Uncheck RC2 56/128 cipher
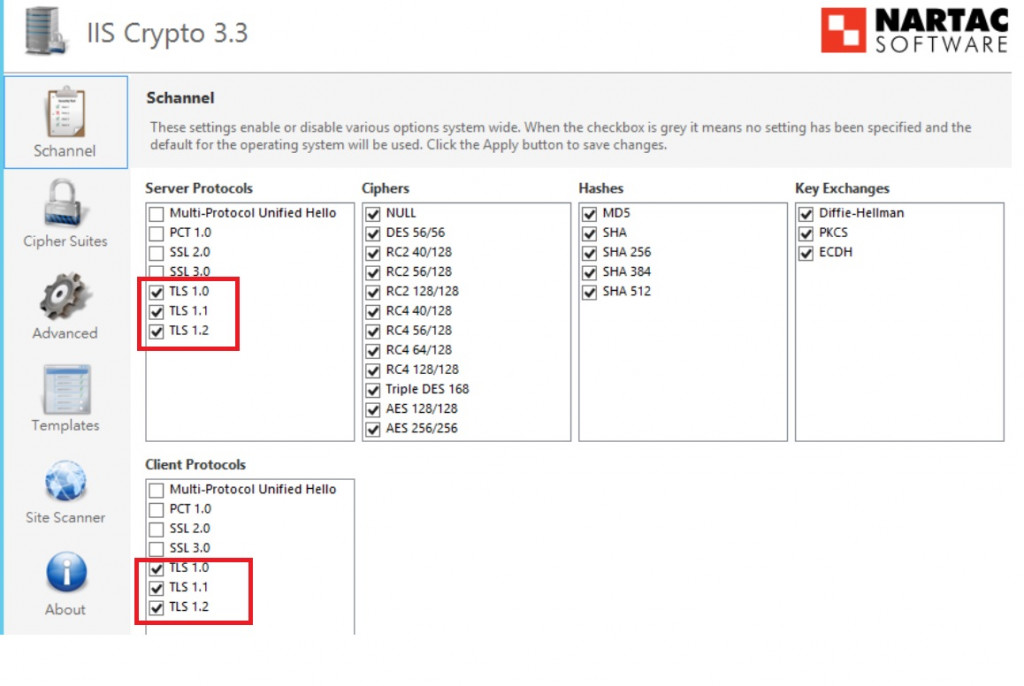 373,272
